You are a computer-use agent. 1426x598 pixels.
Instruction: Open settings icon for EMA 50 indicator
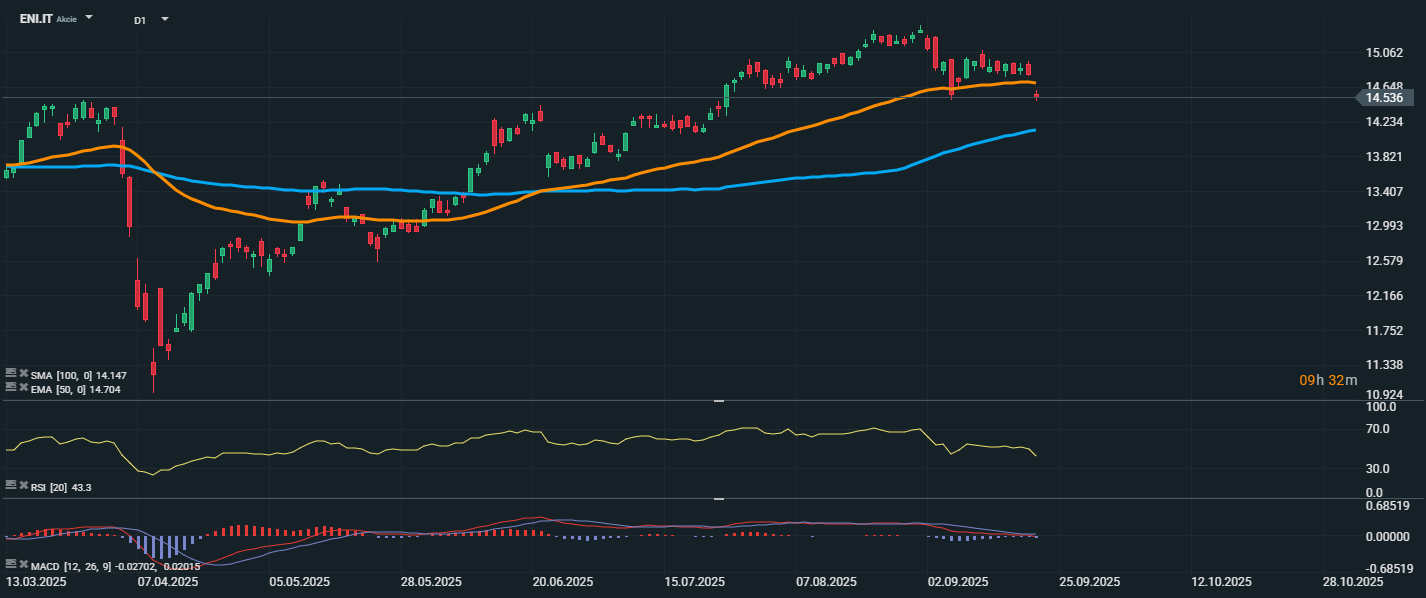(11, 388)
